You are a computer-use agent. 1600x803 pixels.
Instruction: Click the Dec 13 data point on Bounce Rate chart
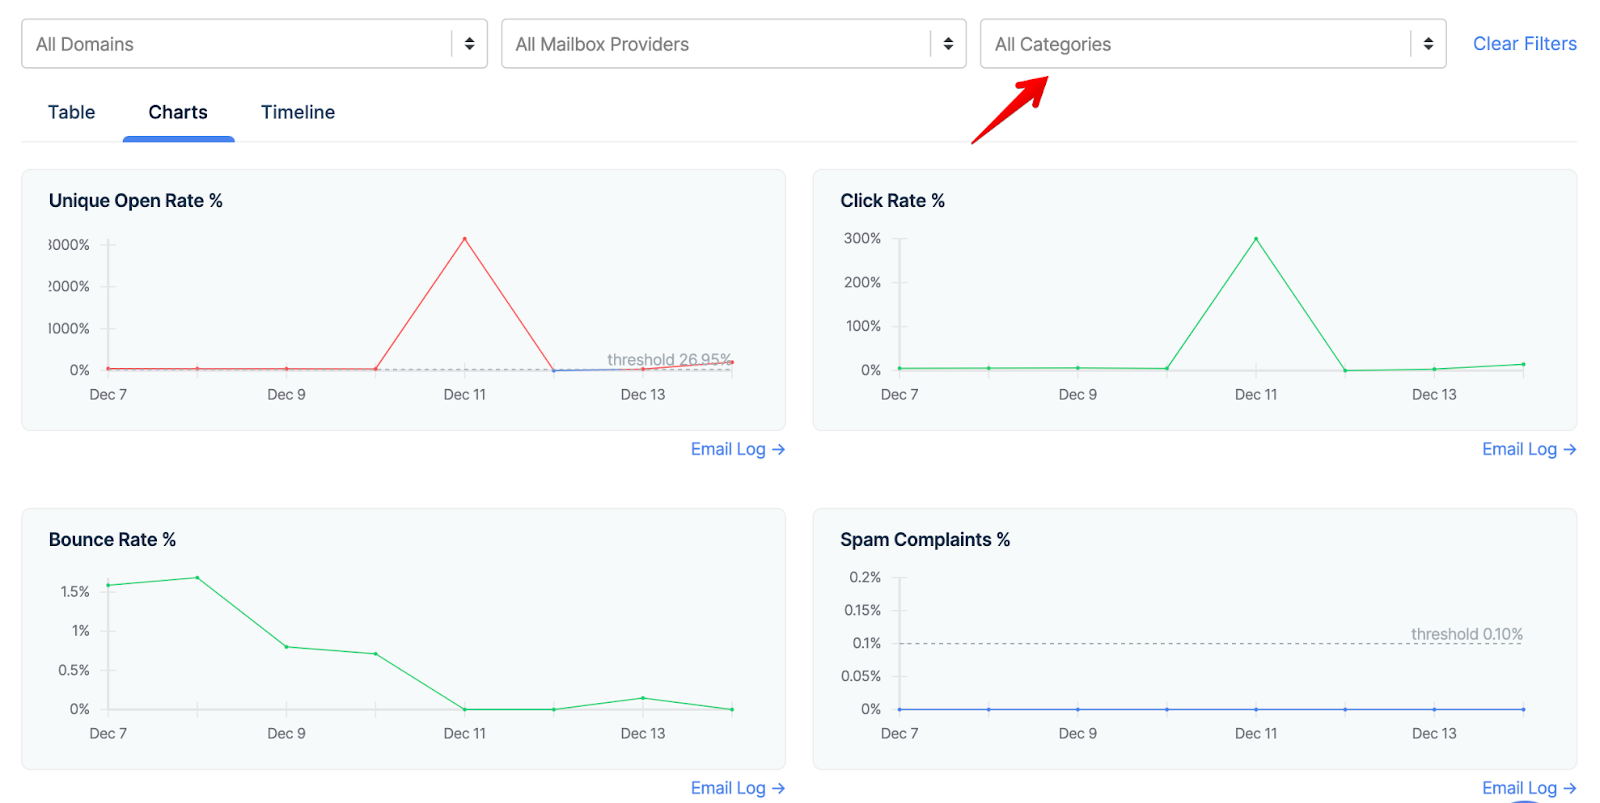(x=643, y=698)
